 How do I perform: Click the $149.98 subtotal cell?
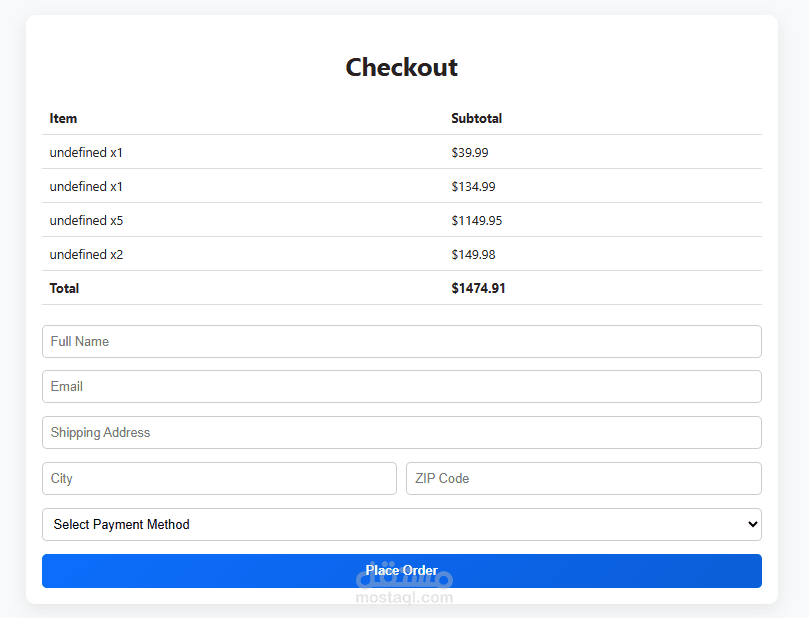coord(473,255)
